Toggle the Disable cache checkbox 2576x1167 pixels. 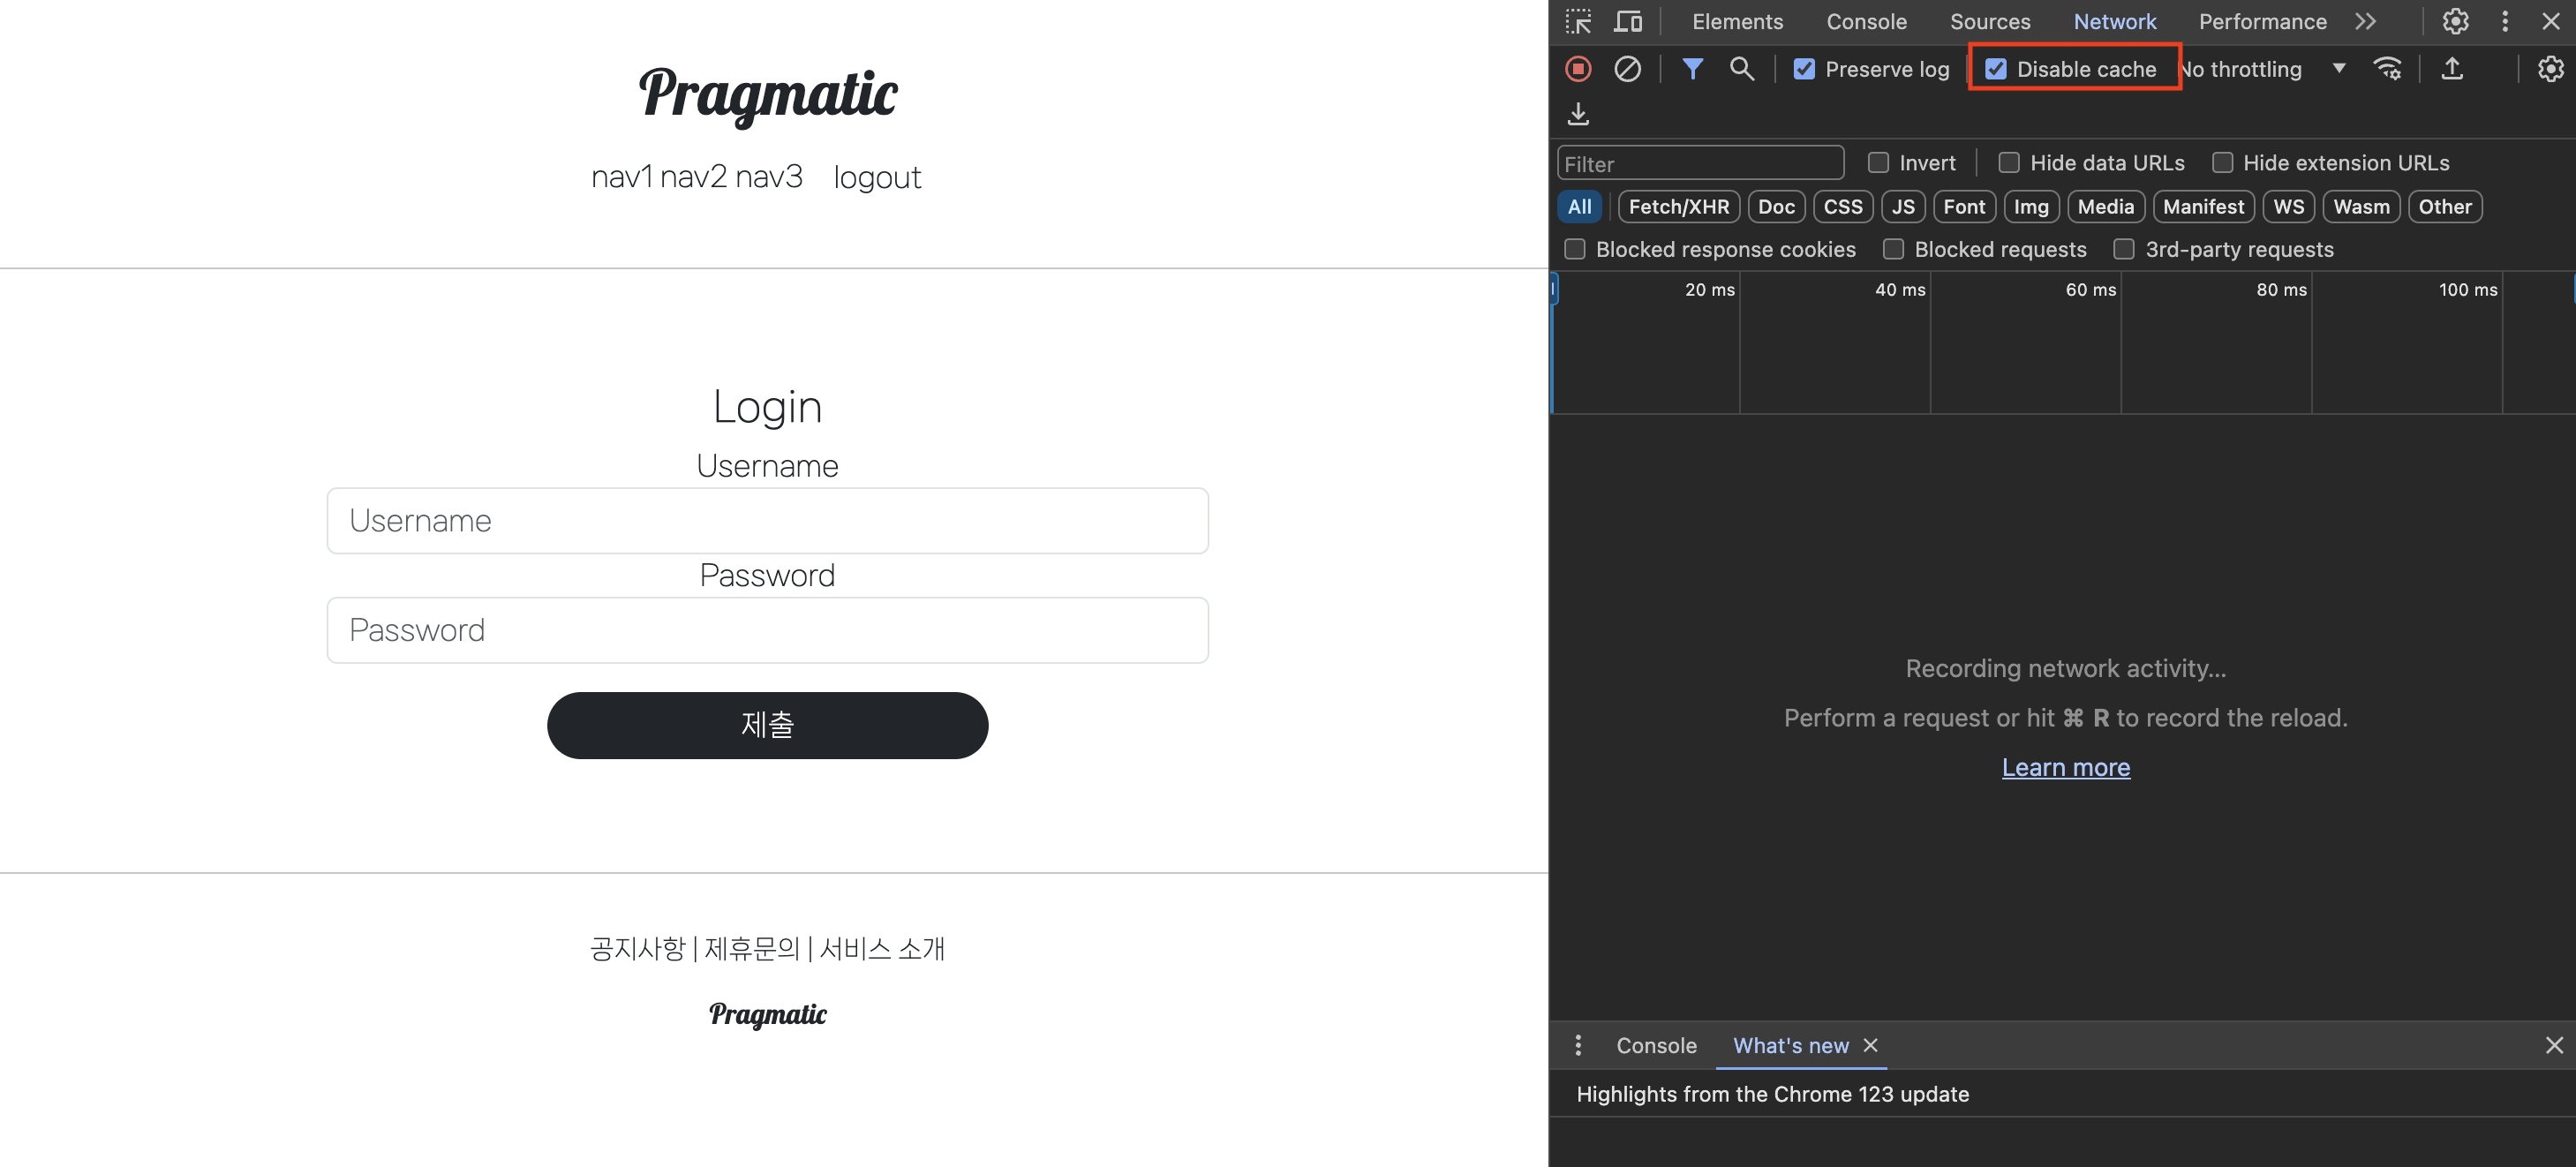(x=1995, y=69)
